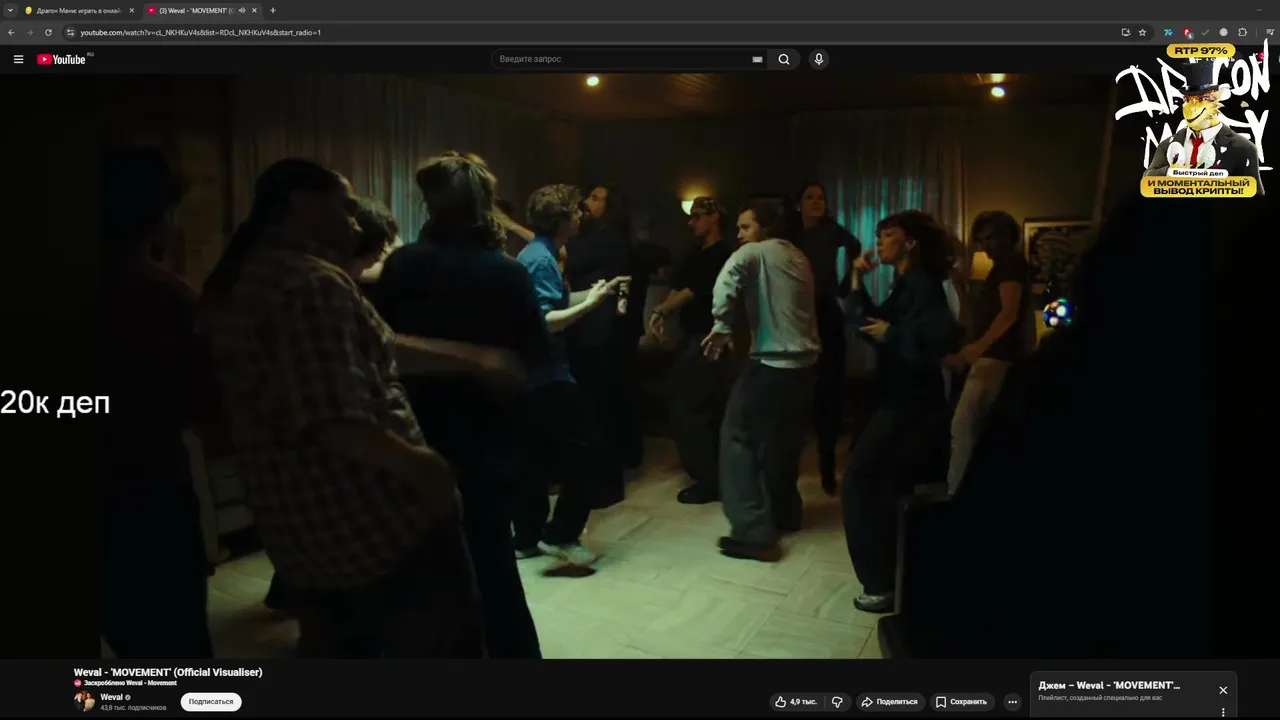This screenshot has width=1280, height=720.
Task: Click the browser address bar URL
Action: tap(200, 32)
